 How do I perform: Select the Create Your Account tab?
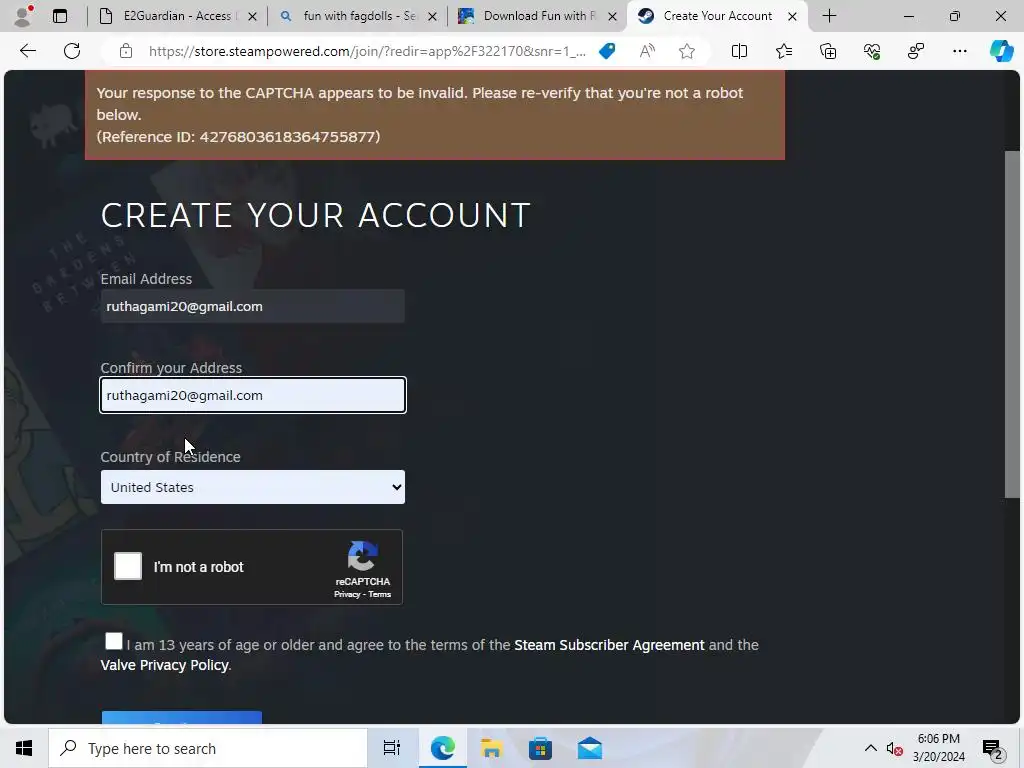coord(717,16)
